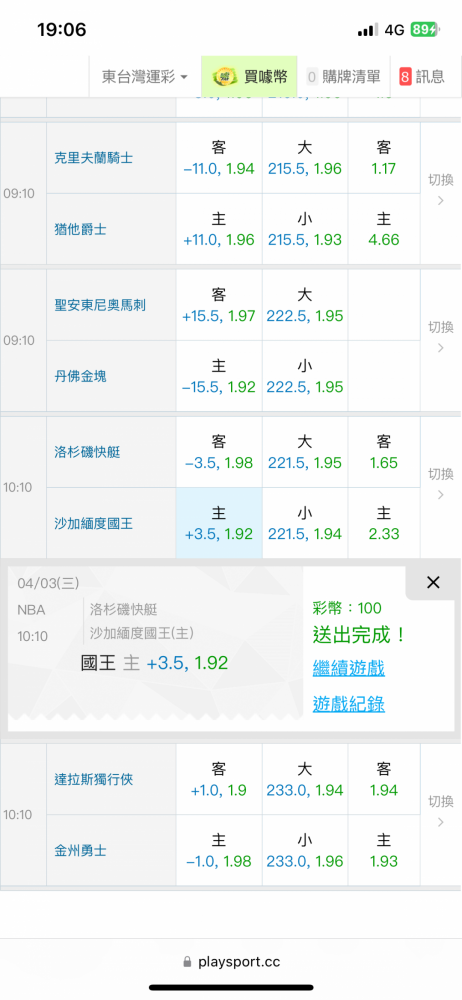Screen dimensions: 462x1000
Task: Expand 切換 for Cavaliers vs Jazz
Action: point(440,191)
